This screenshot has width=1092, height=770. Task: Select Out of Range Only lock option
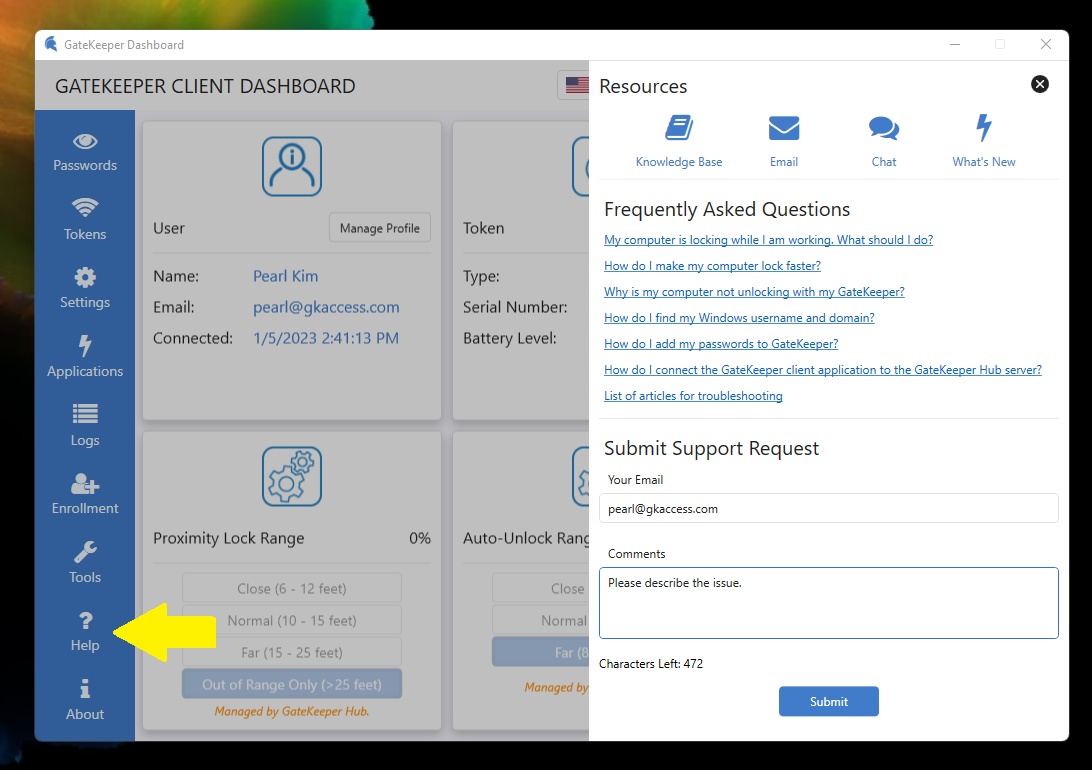292,684
